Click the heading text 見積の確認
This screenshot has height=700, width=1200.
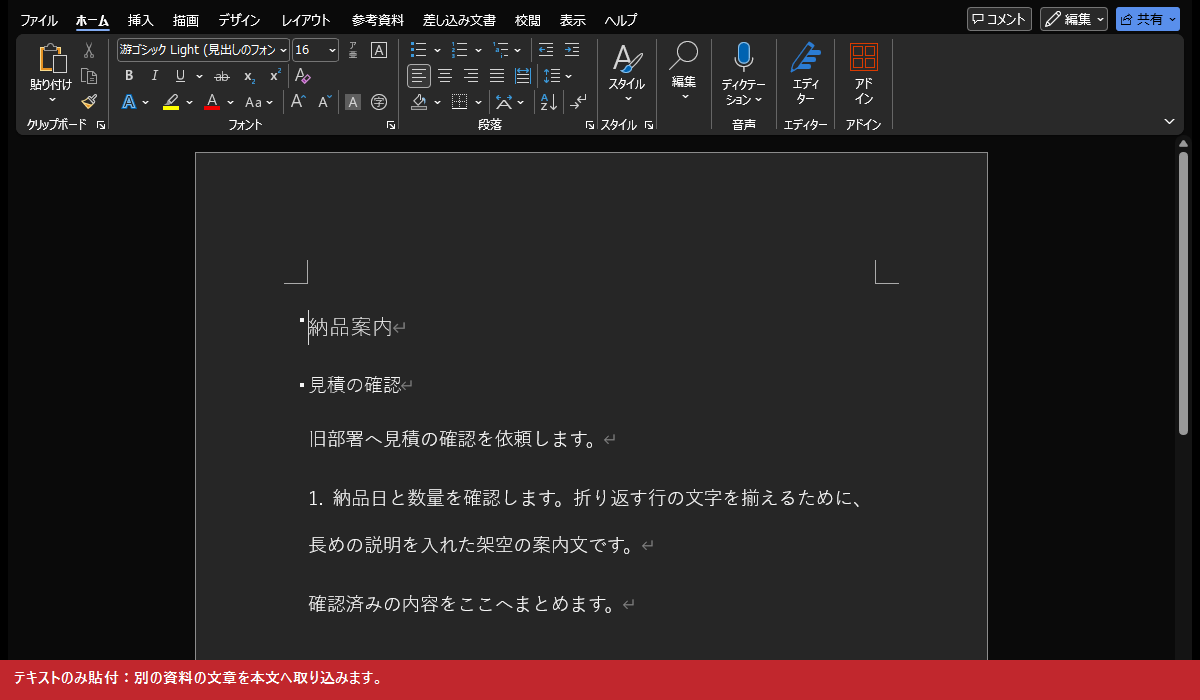point(355,385)
